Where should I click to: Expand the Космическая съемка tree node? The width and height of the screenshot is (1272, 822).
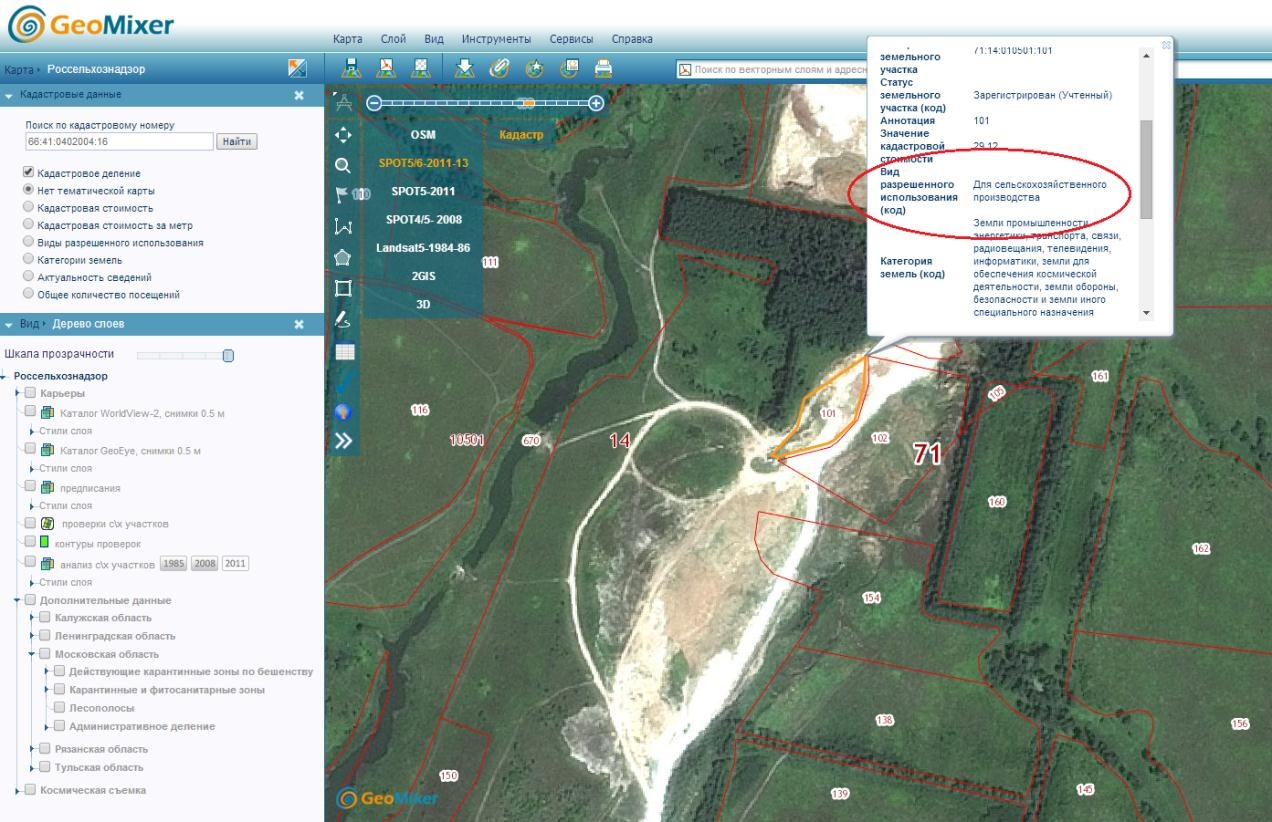coord(18,790)
